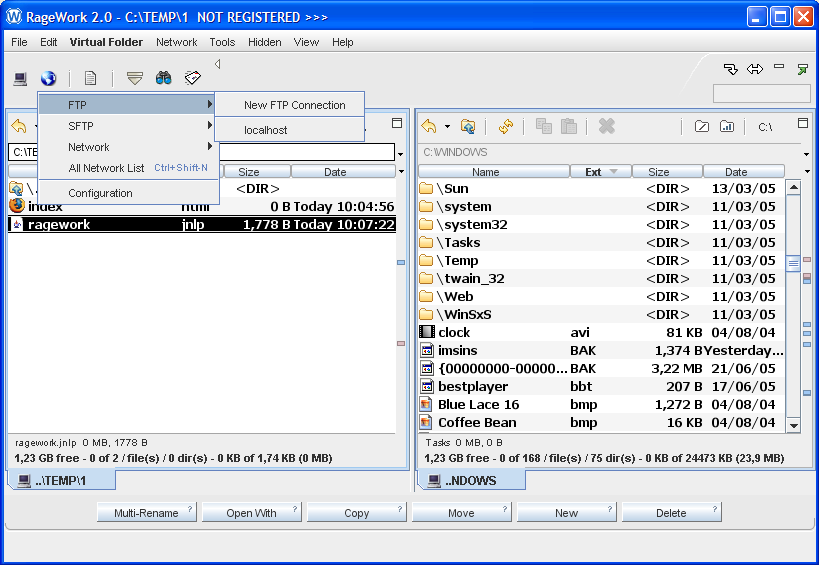Choose New FTP Connection
819x565 pixels.
coord(289,105)
